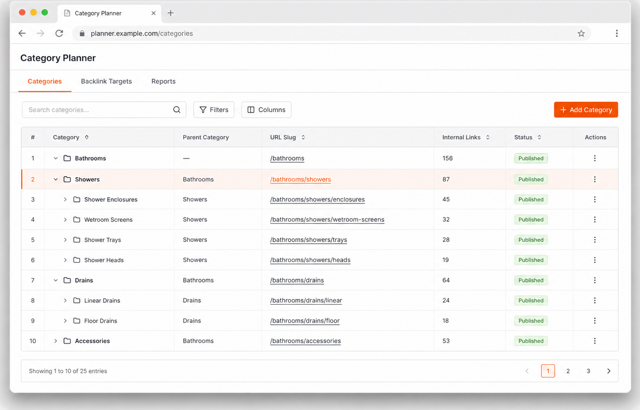Image resolution: width=640 pixels, height=410 pixels.
Task: Expand the Floor Drains category
Action: coord(65,321)
